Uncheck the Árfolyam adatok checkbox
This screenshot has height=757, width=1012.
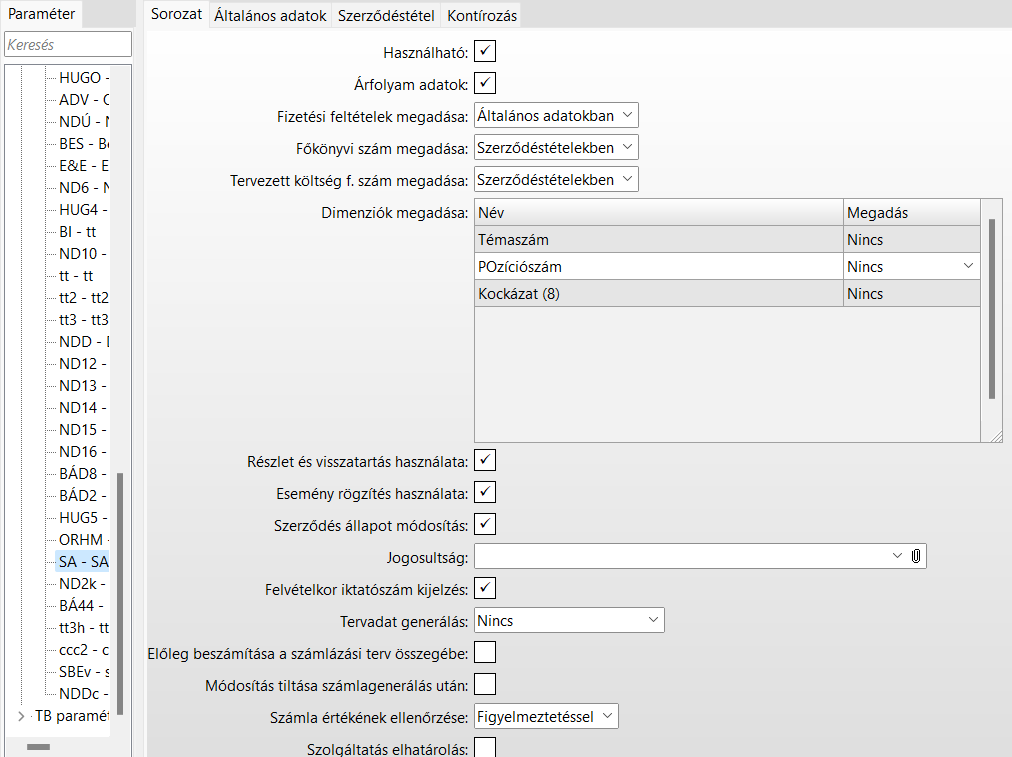click(485, 84)
